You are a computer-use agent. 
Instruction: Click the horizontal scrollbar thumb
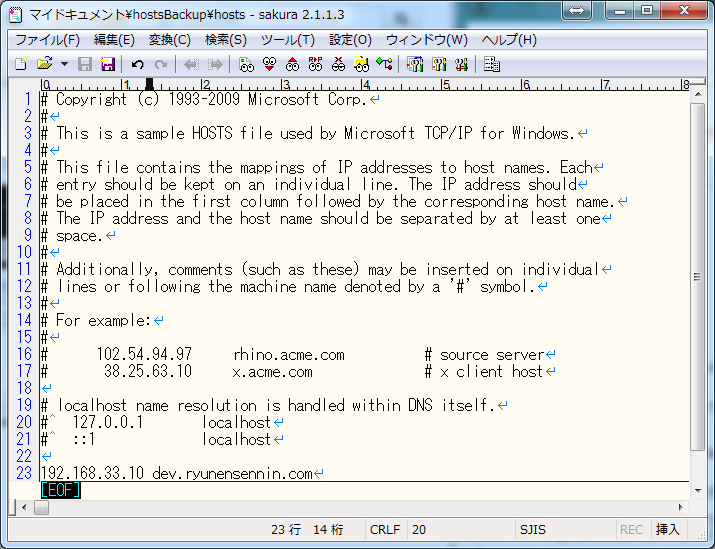(41, 507)
